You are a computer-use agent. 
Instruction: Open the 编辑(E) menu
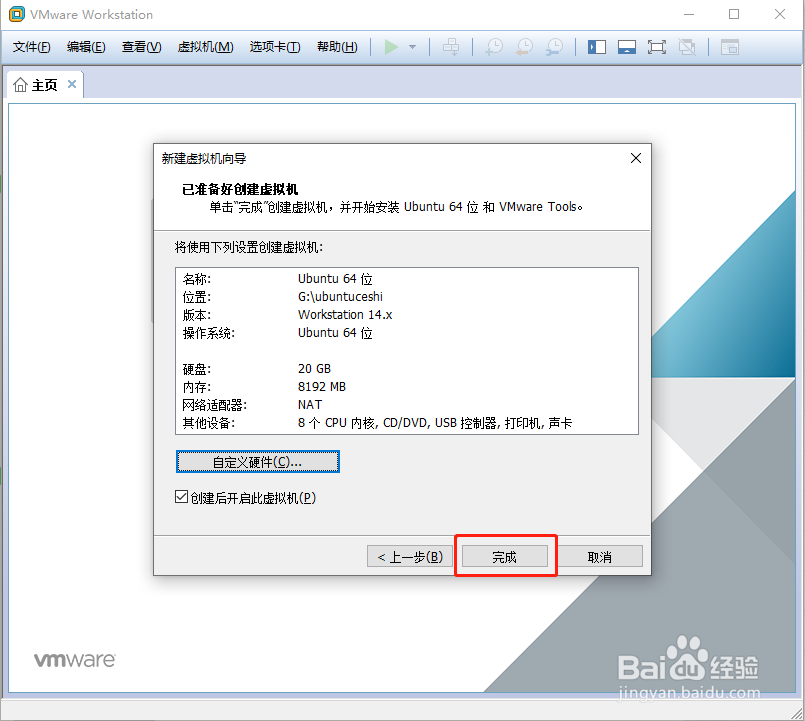pyautogui.click(x=86, y=47)
